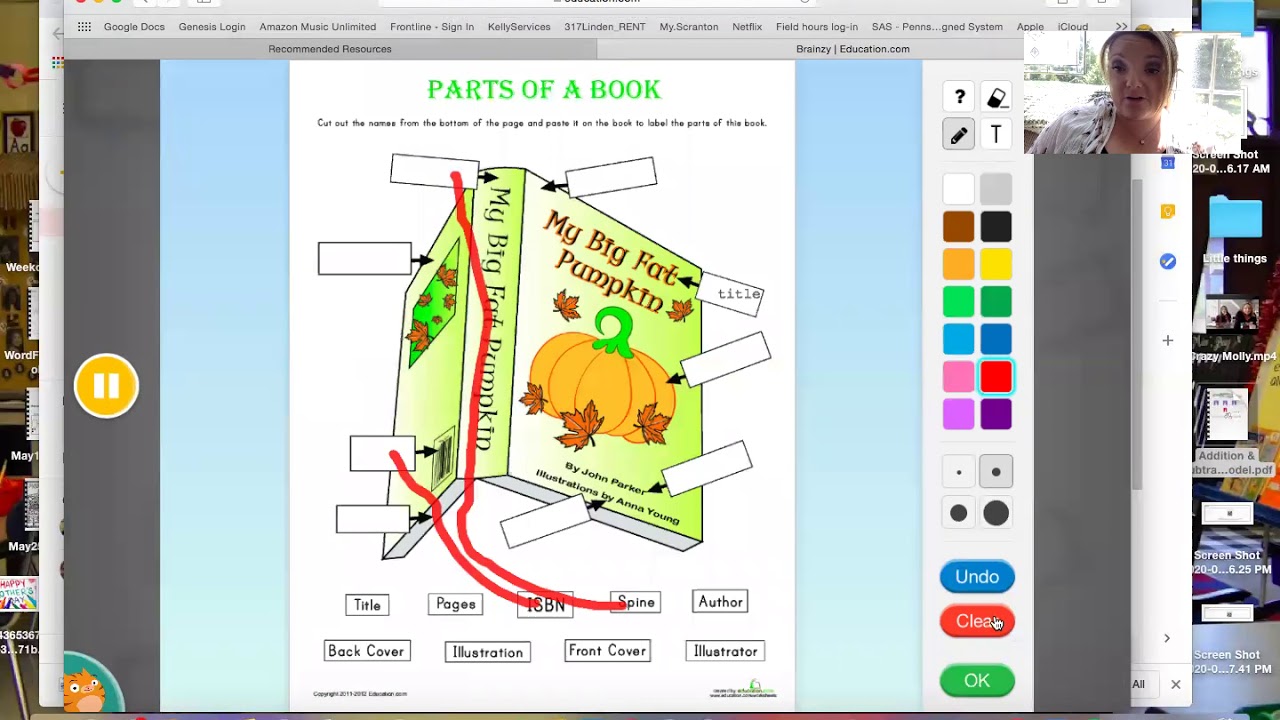Image resolution: width=1280 pixels, height=720 pixels.
Task: Select the Spine word label
Action: pyautogui.click(x=636, y=602)
